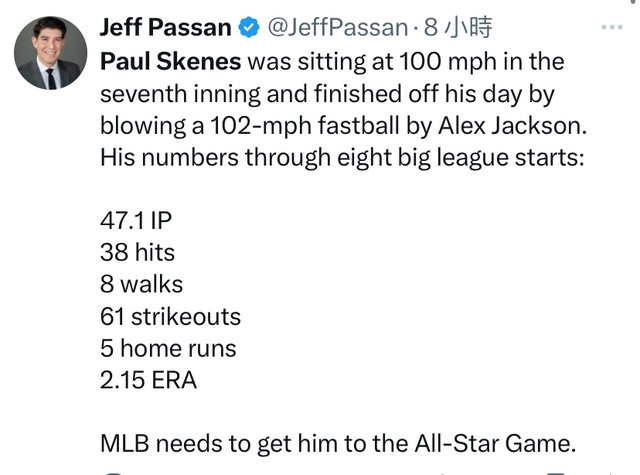
Task: Select the '38 hits' stat line
Action: (x=138, y=252)
